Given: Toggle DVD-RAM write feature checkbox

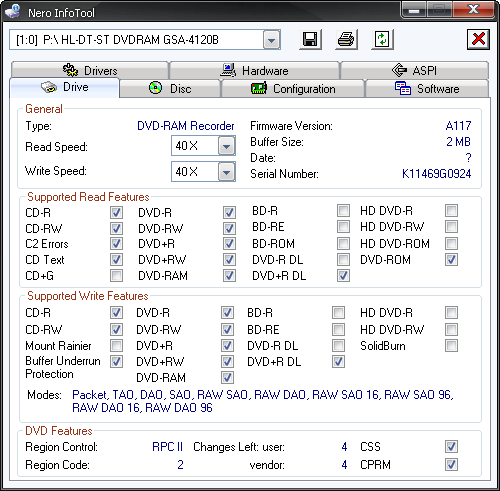Looking at the screenshot, I should 227,378.
